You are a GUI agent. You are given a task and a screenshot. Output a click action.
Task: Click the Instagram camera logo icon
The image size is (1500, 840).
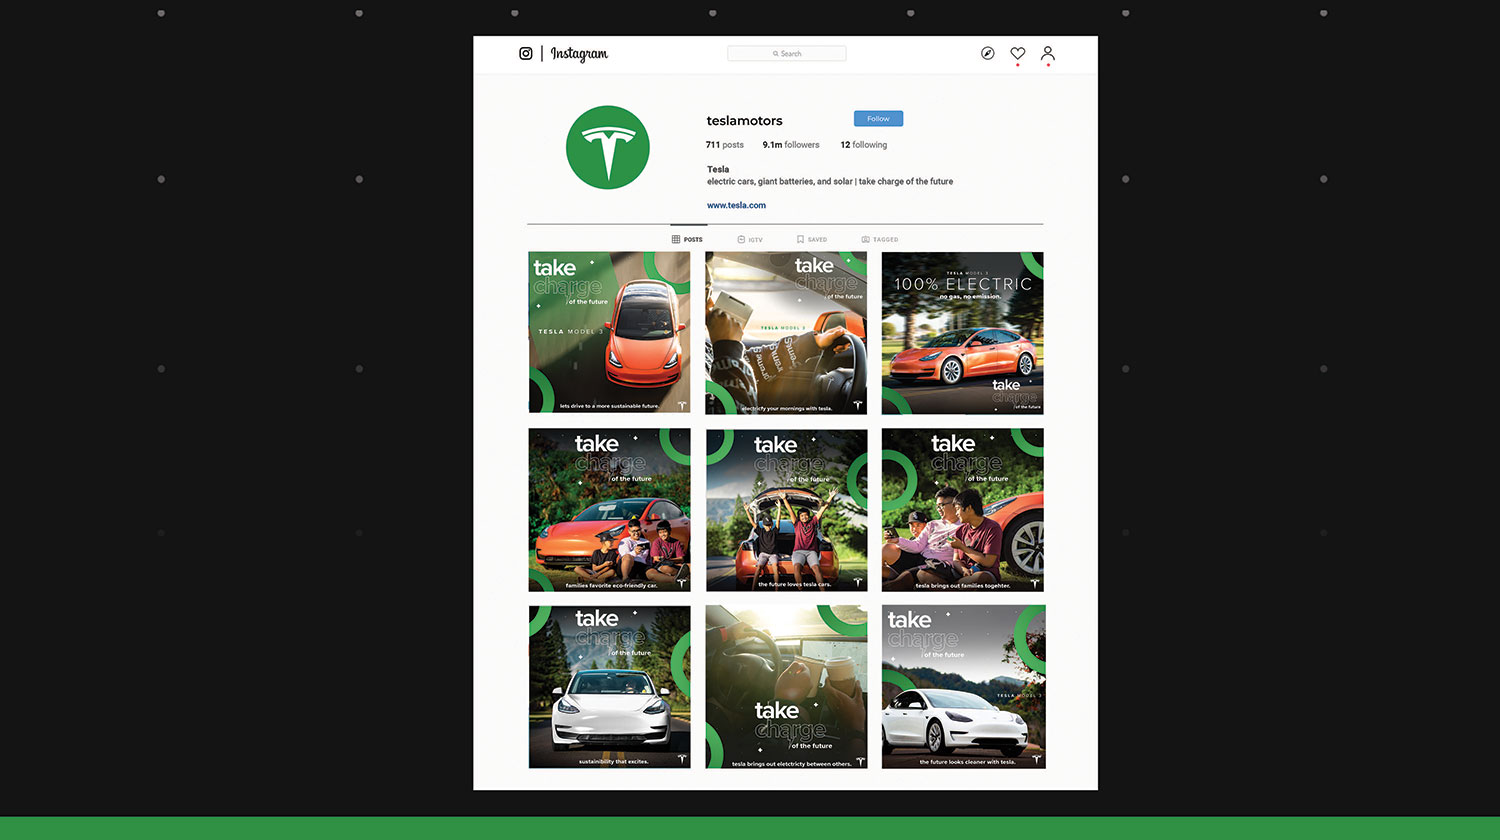pyautogui.click(x=526, y=54)
